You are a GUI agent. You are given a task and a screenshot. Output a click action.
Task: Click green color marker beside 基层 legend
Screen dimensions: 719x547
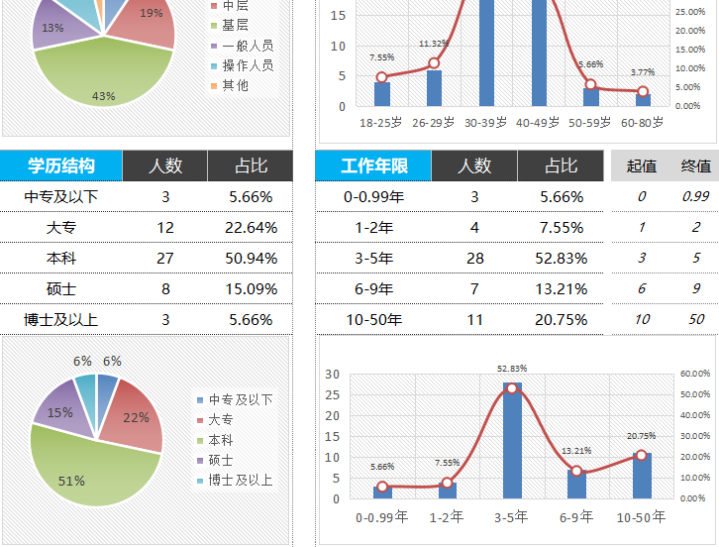pyautogui.click(x=214, y=26)
